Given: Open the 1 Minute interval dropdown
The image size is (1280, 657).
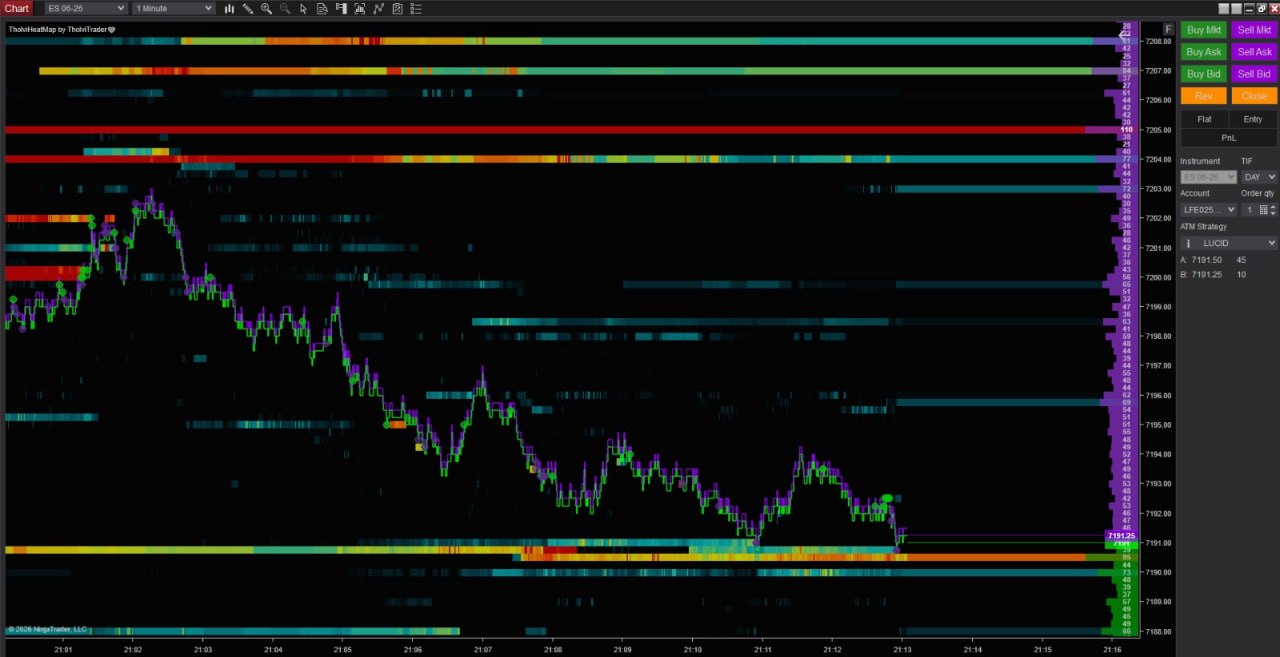Looking at the screenshot, I should (x=174, y=8).
